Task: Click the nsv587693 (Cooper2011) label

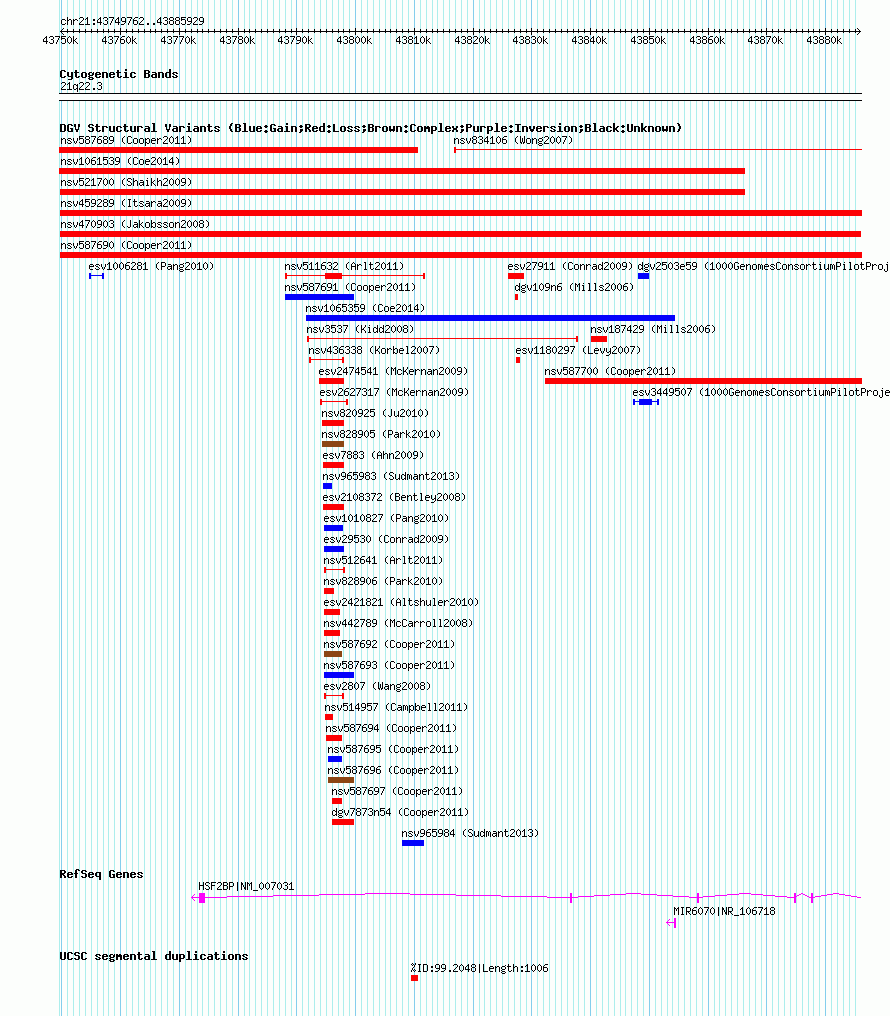Action: [389, 665]
